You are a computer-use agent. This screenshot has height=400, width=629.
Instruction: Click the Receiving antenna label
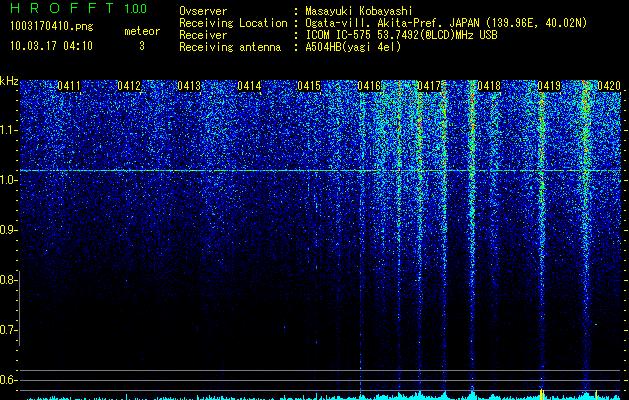tap(230, 47)
